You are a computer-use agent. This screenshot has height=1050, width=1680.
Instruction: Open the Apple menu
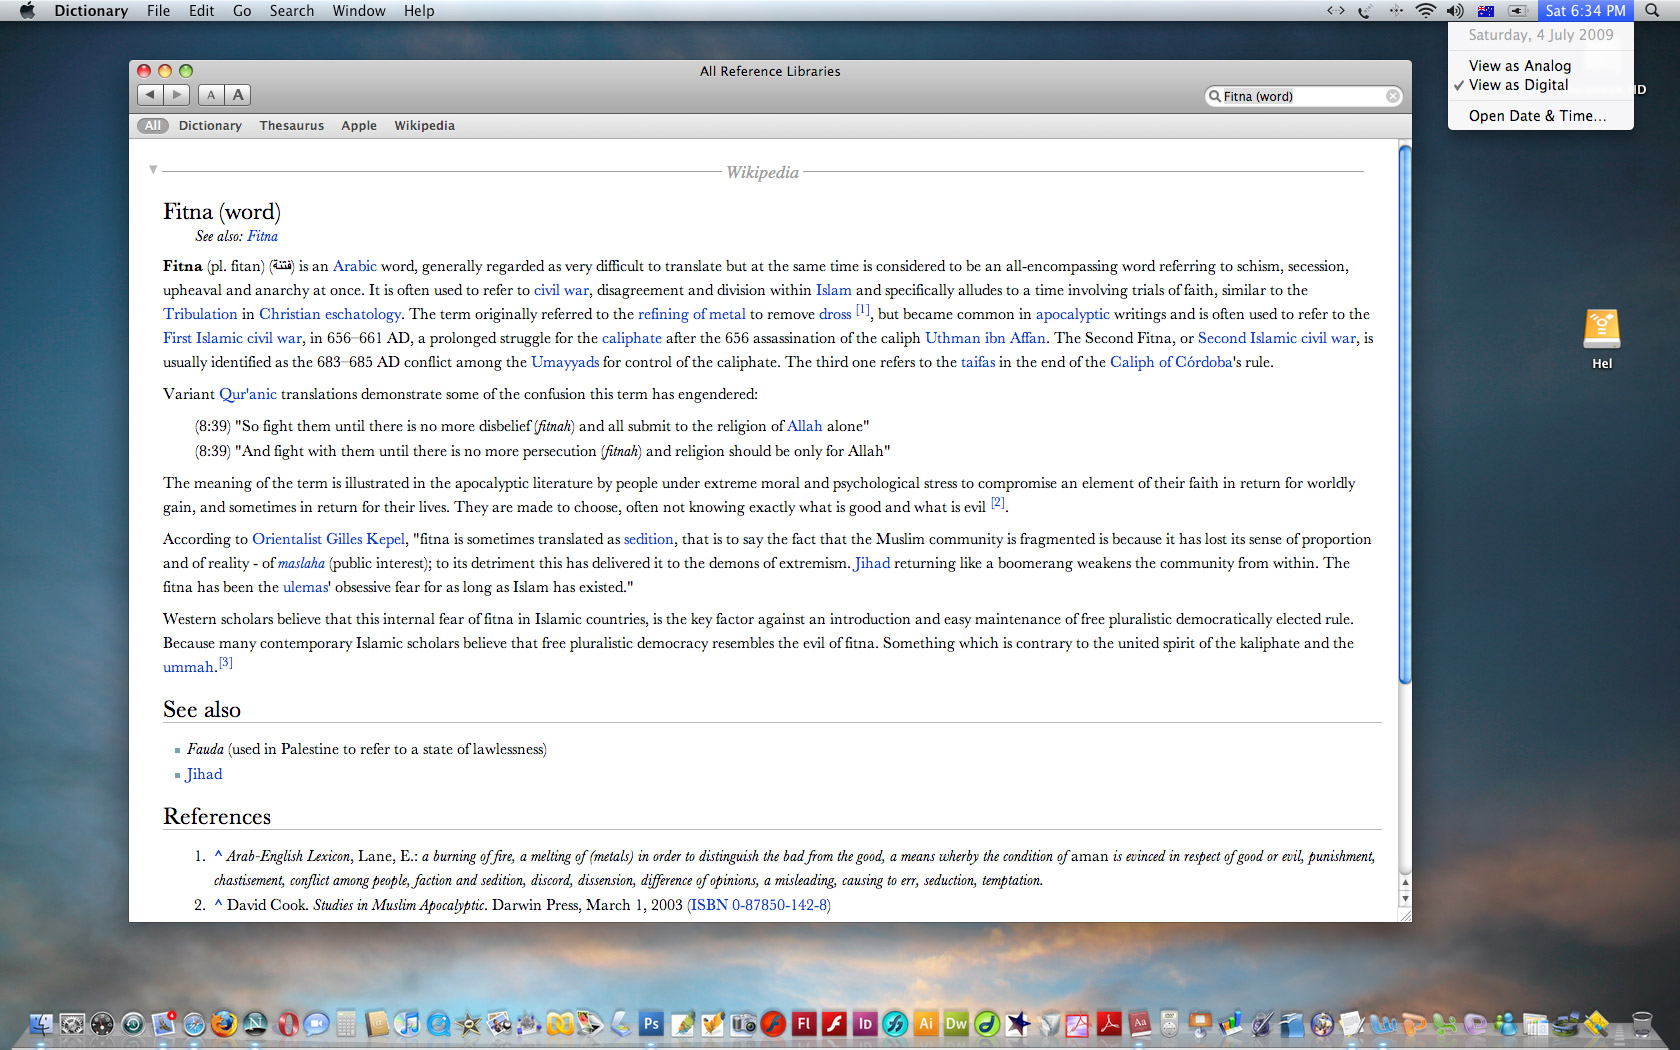point(27,11)
